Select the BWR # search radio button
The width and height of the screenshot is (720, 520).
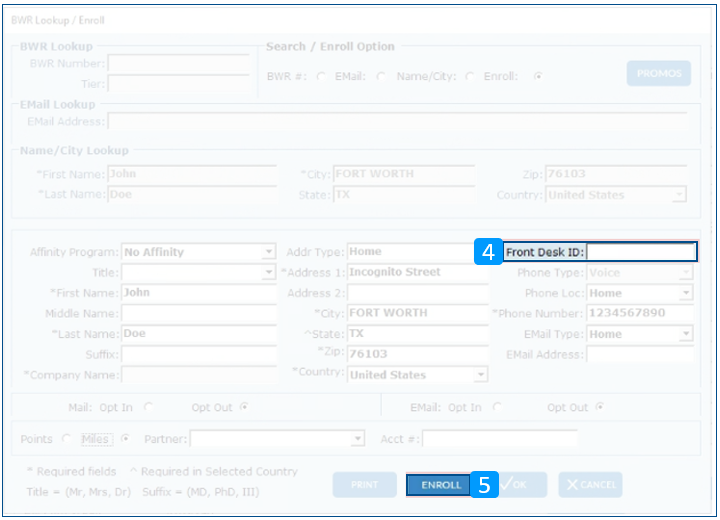320,76
